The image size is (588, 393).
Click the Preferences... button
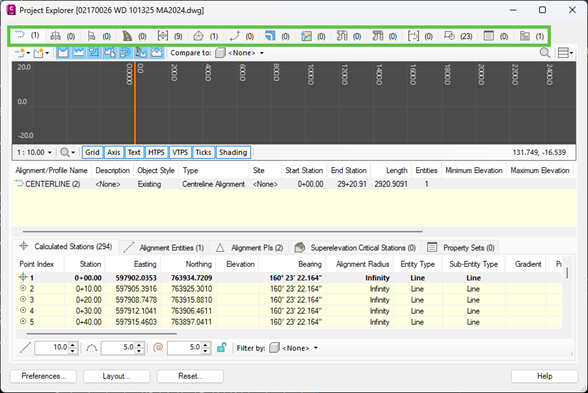pos(44,376)
